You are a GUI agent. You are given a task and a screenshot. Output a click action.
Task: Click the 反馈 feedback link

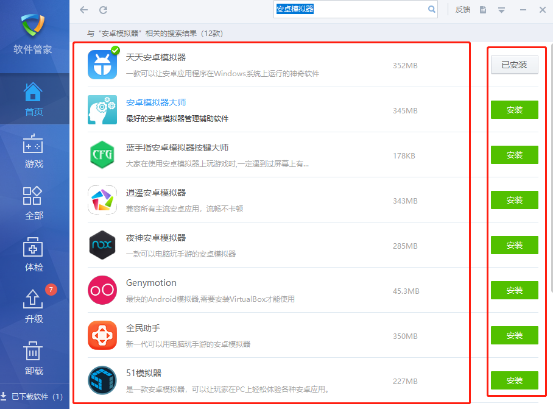(462, 10)
